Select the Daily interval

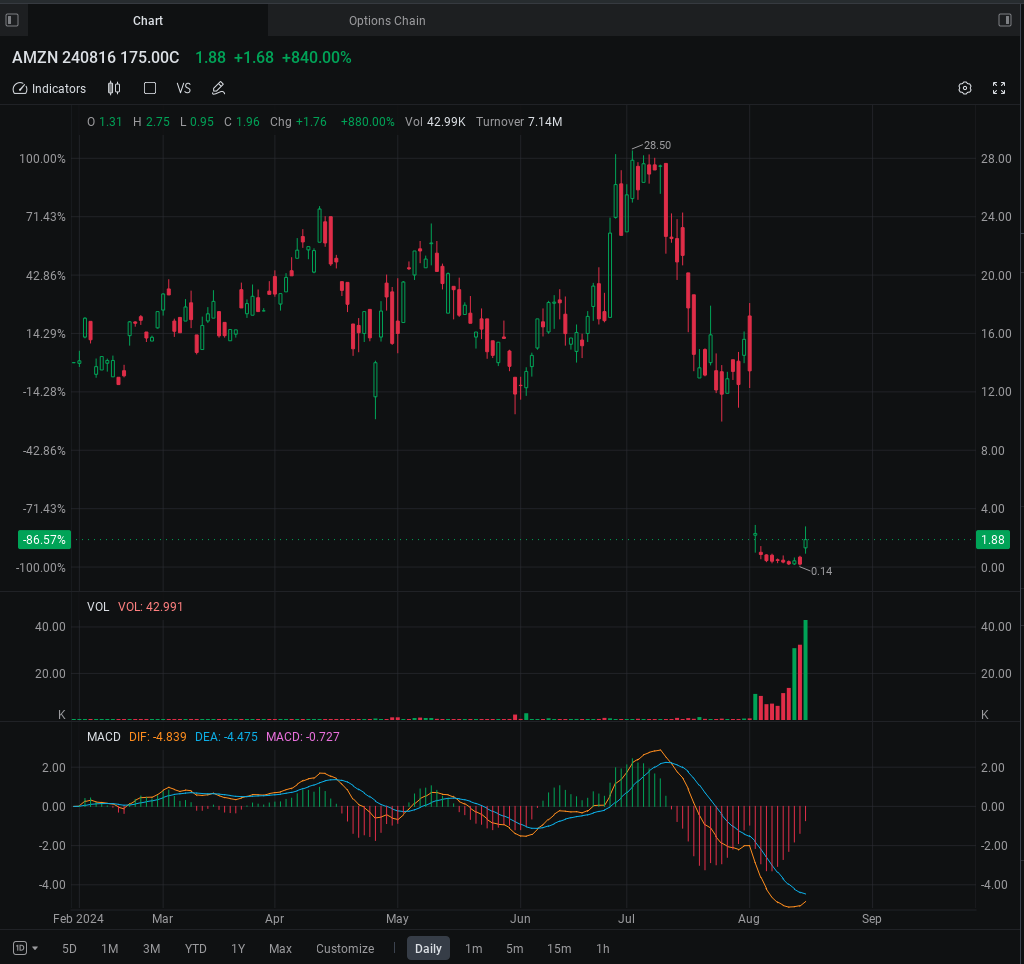click(428, 948)
